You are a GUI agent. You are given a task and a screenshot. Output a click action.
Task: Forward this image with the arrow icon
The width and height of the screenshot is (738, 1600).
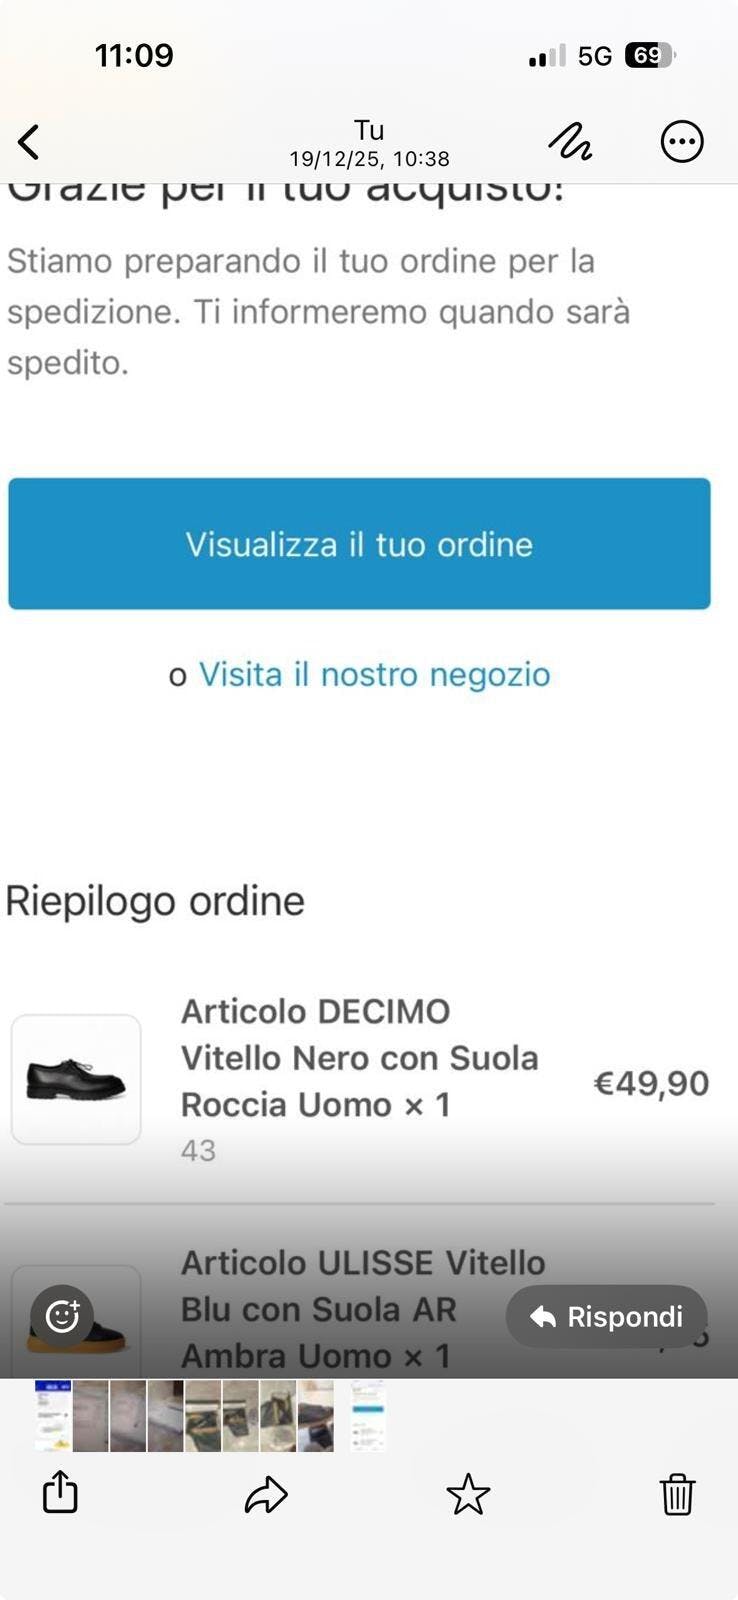click(266, 1495)
